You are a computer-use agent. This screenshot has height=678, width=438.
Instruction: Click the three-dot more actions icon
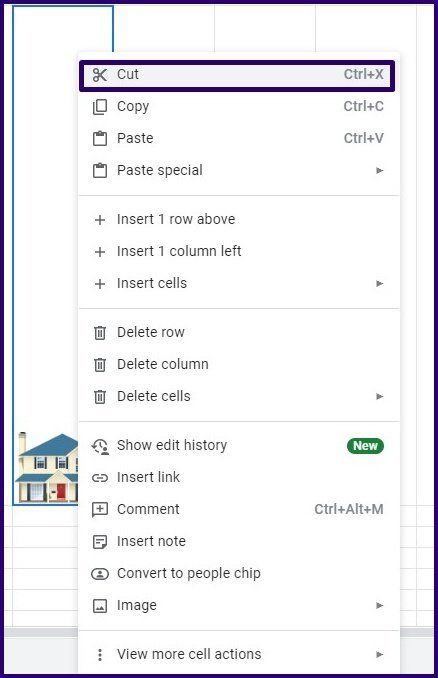click(100, 655)
